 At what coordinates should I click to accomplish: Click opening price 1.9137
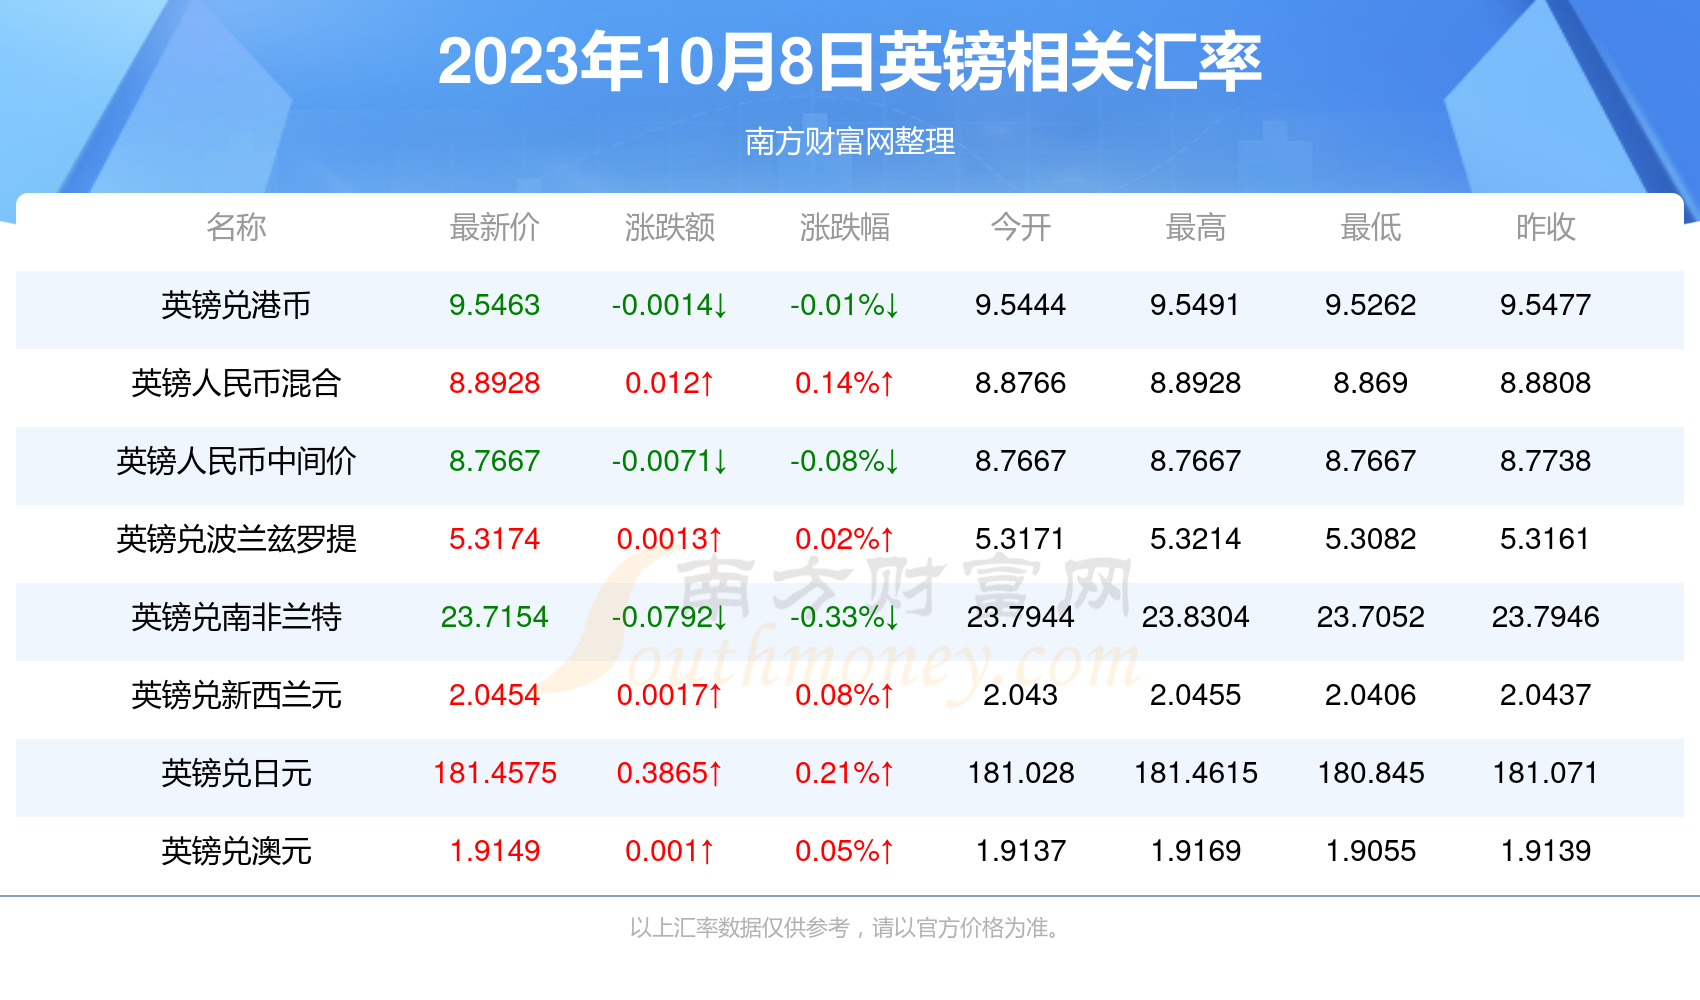click(1020, 851)
